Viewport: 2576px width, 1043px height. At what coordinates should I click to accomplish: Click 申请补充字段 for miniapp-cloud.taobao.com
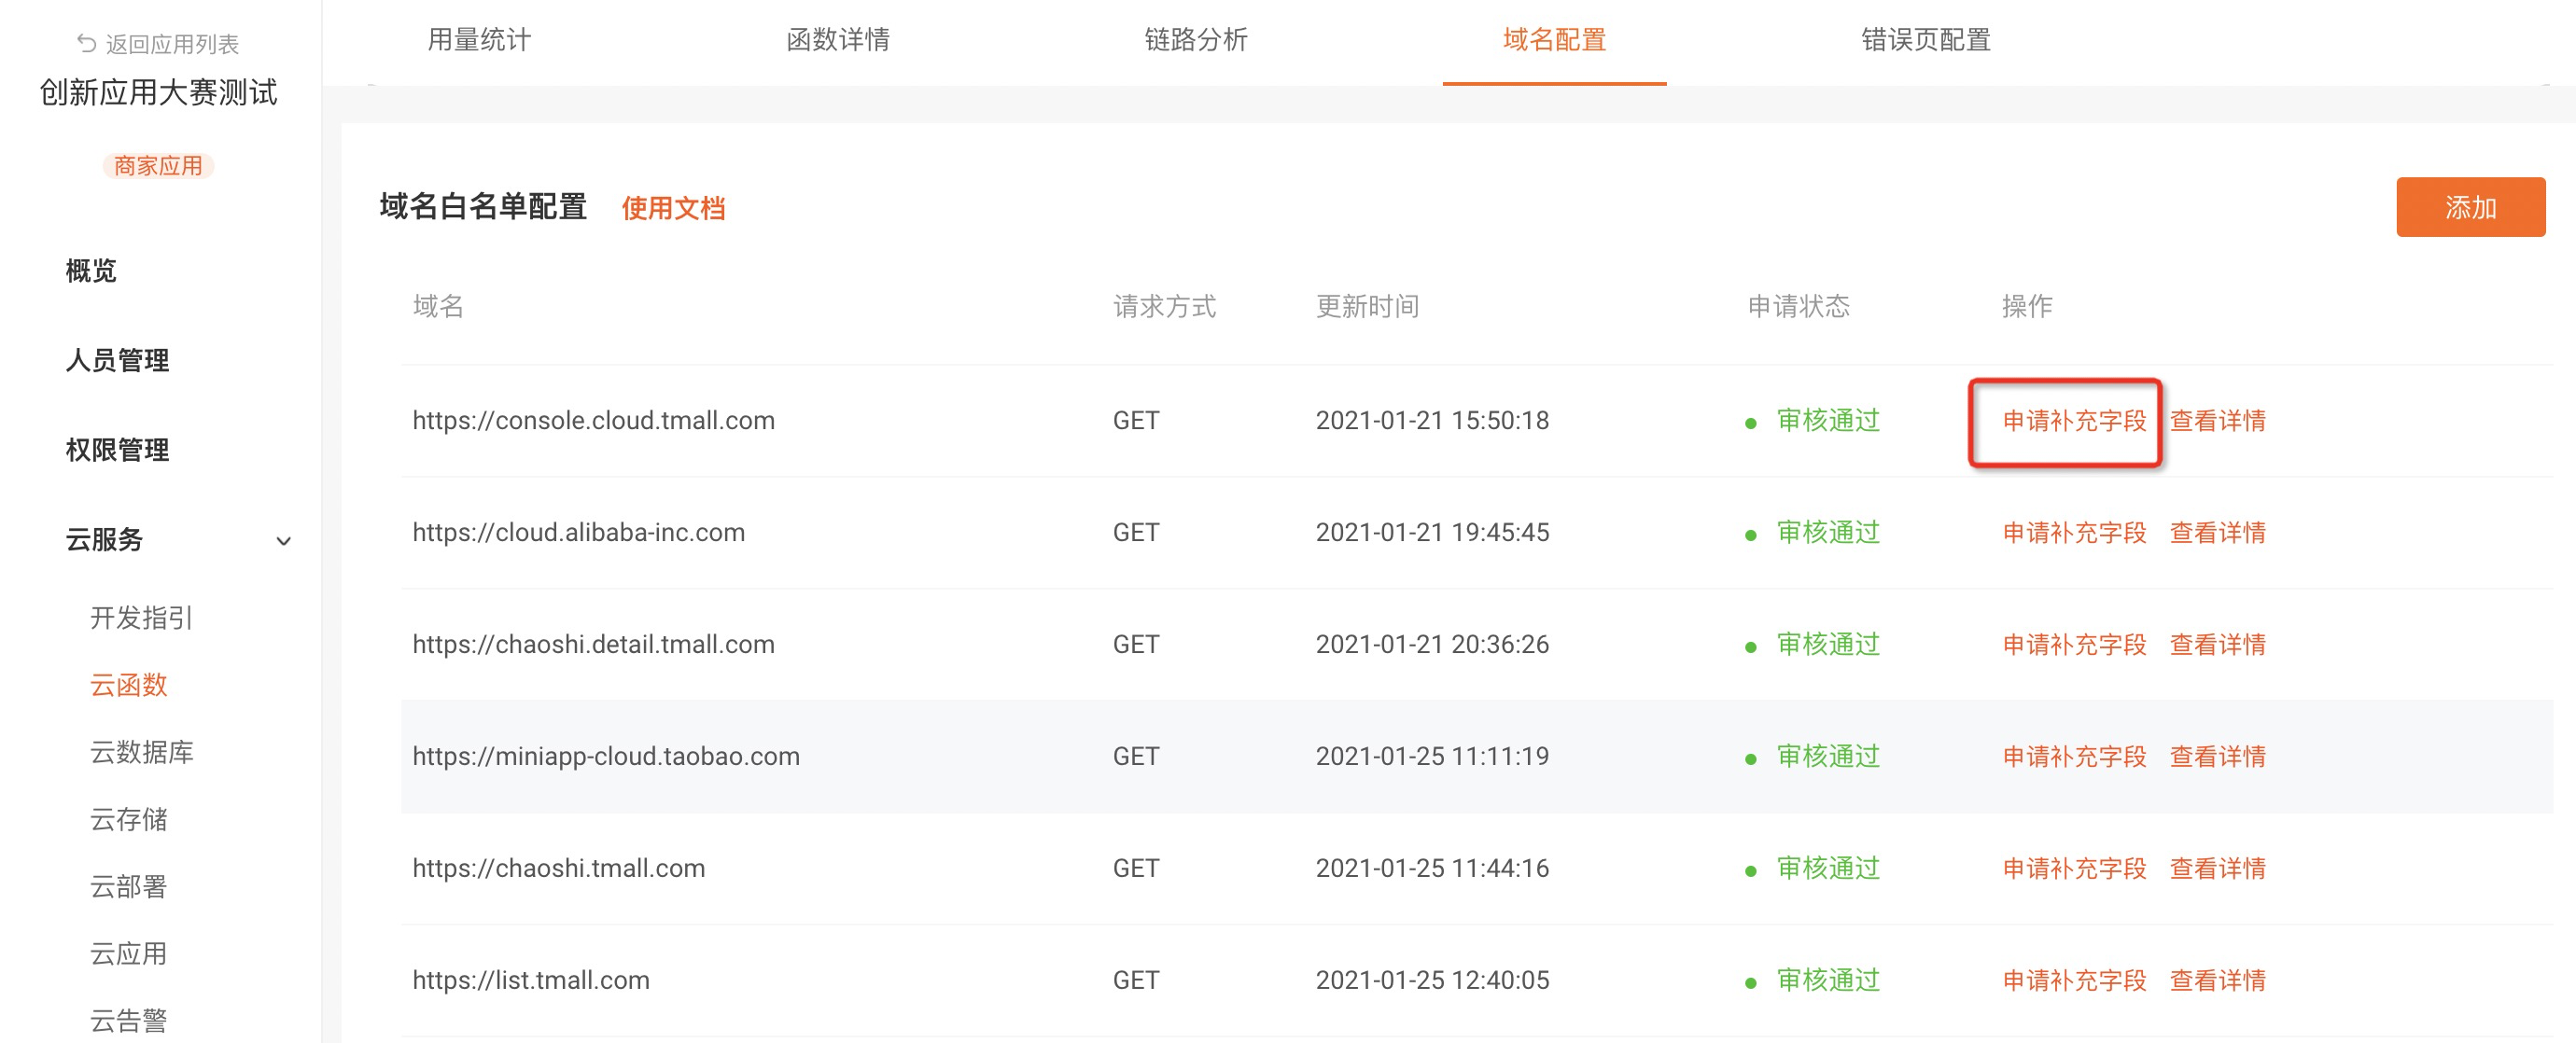tap(2074, 757)
